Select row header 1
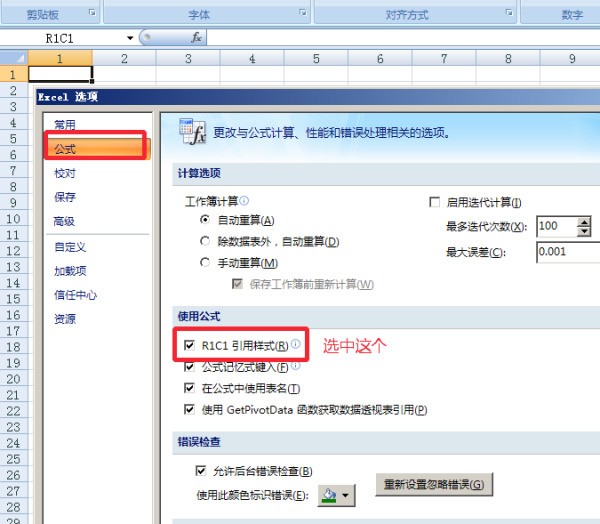The width and height of the screenshot is (600, 524). [x=14, y=74]
